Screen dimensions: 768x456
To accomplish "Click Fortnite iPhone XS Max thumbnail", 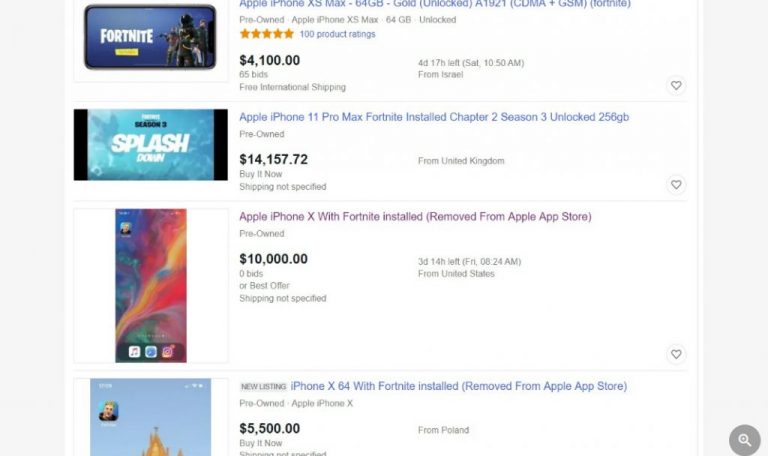I will (x=150, y=37).
